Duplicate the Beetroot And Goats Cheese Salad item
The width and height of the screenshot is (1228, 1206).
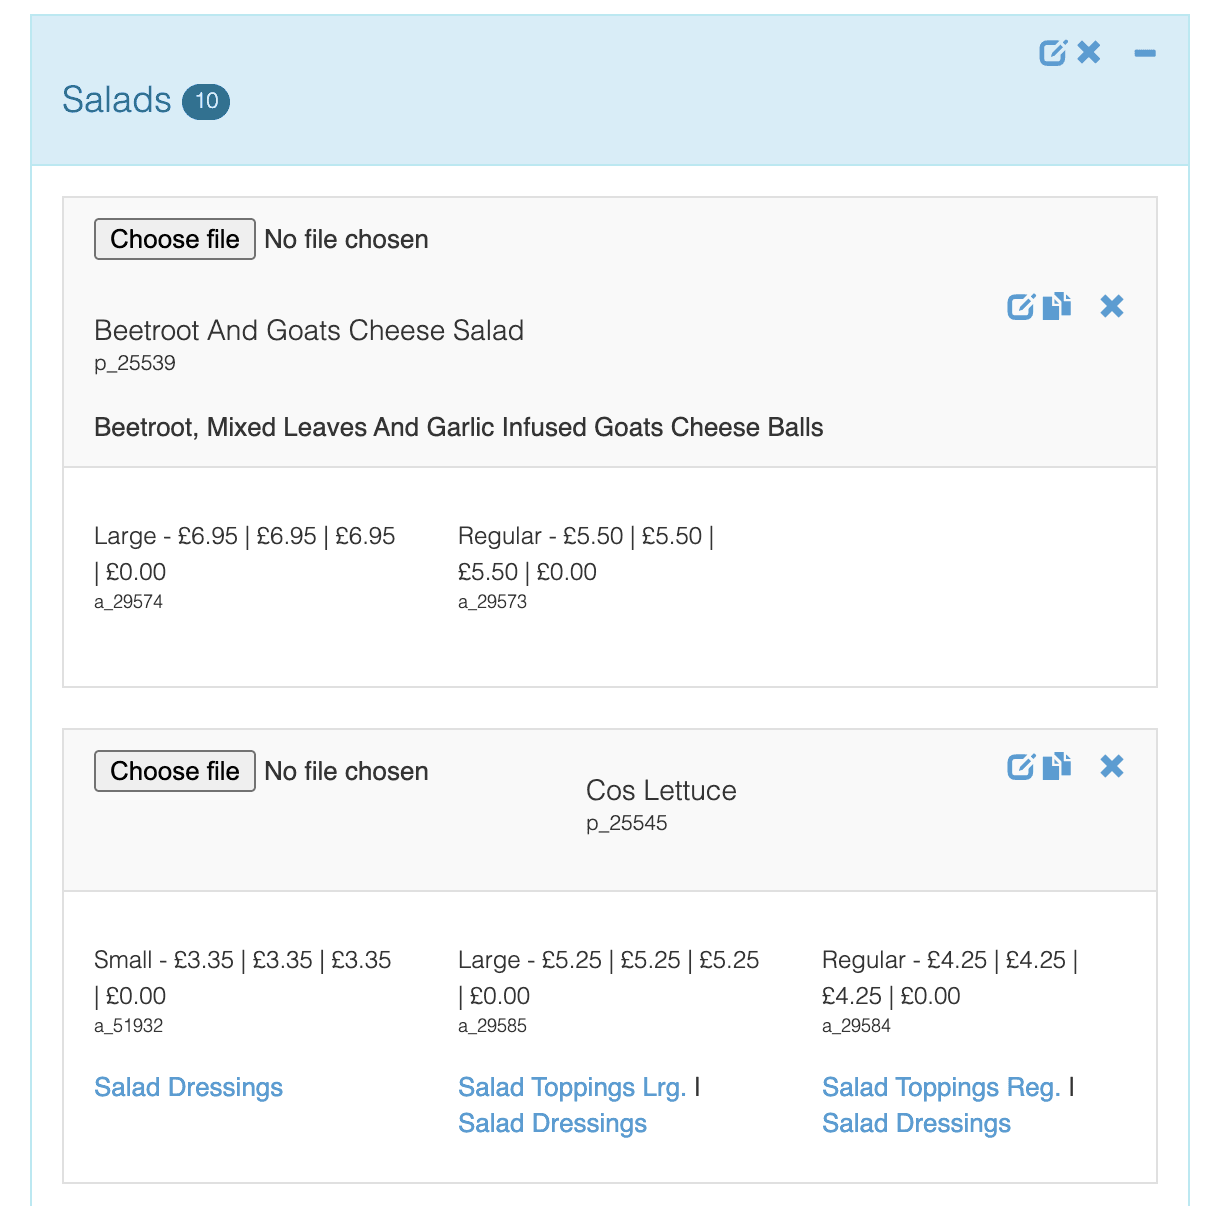[x=1056, y=306]
